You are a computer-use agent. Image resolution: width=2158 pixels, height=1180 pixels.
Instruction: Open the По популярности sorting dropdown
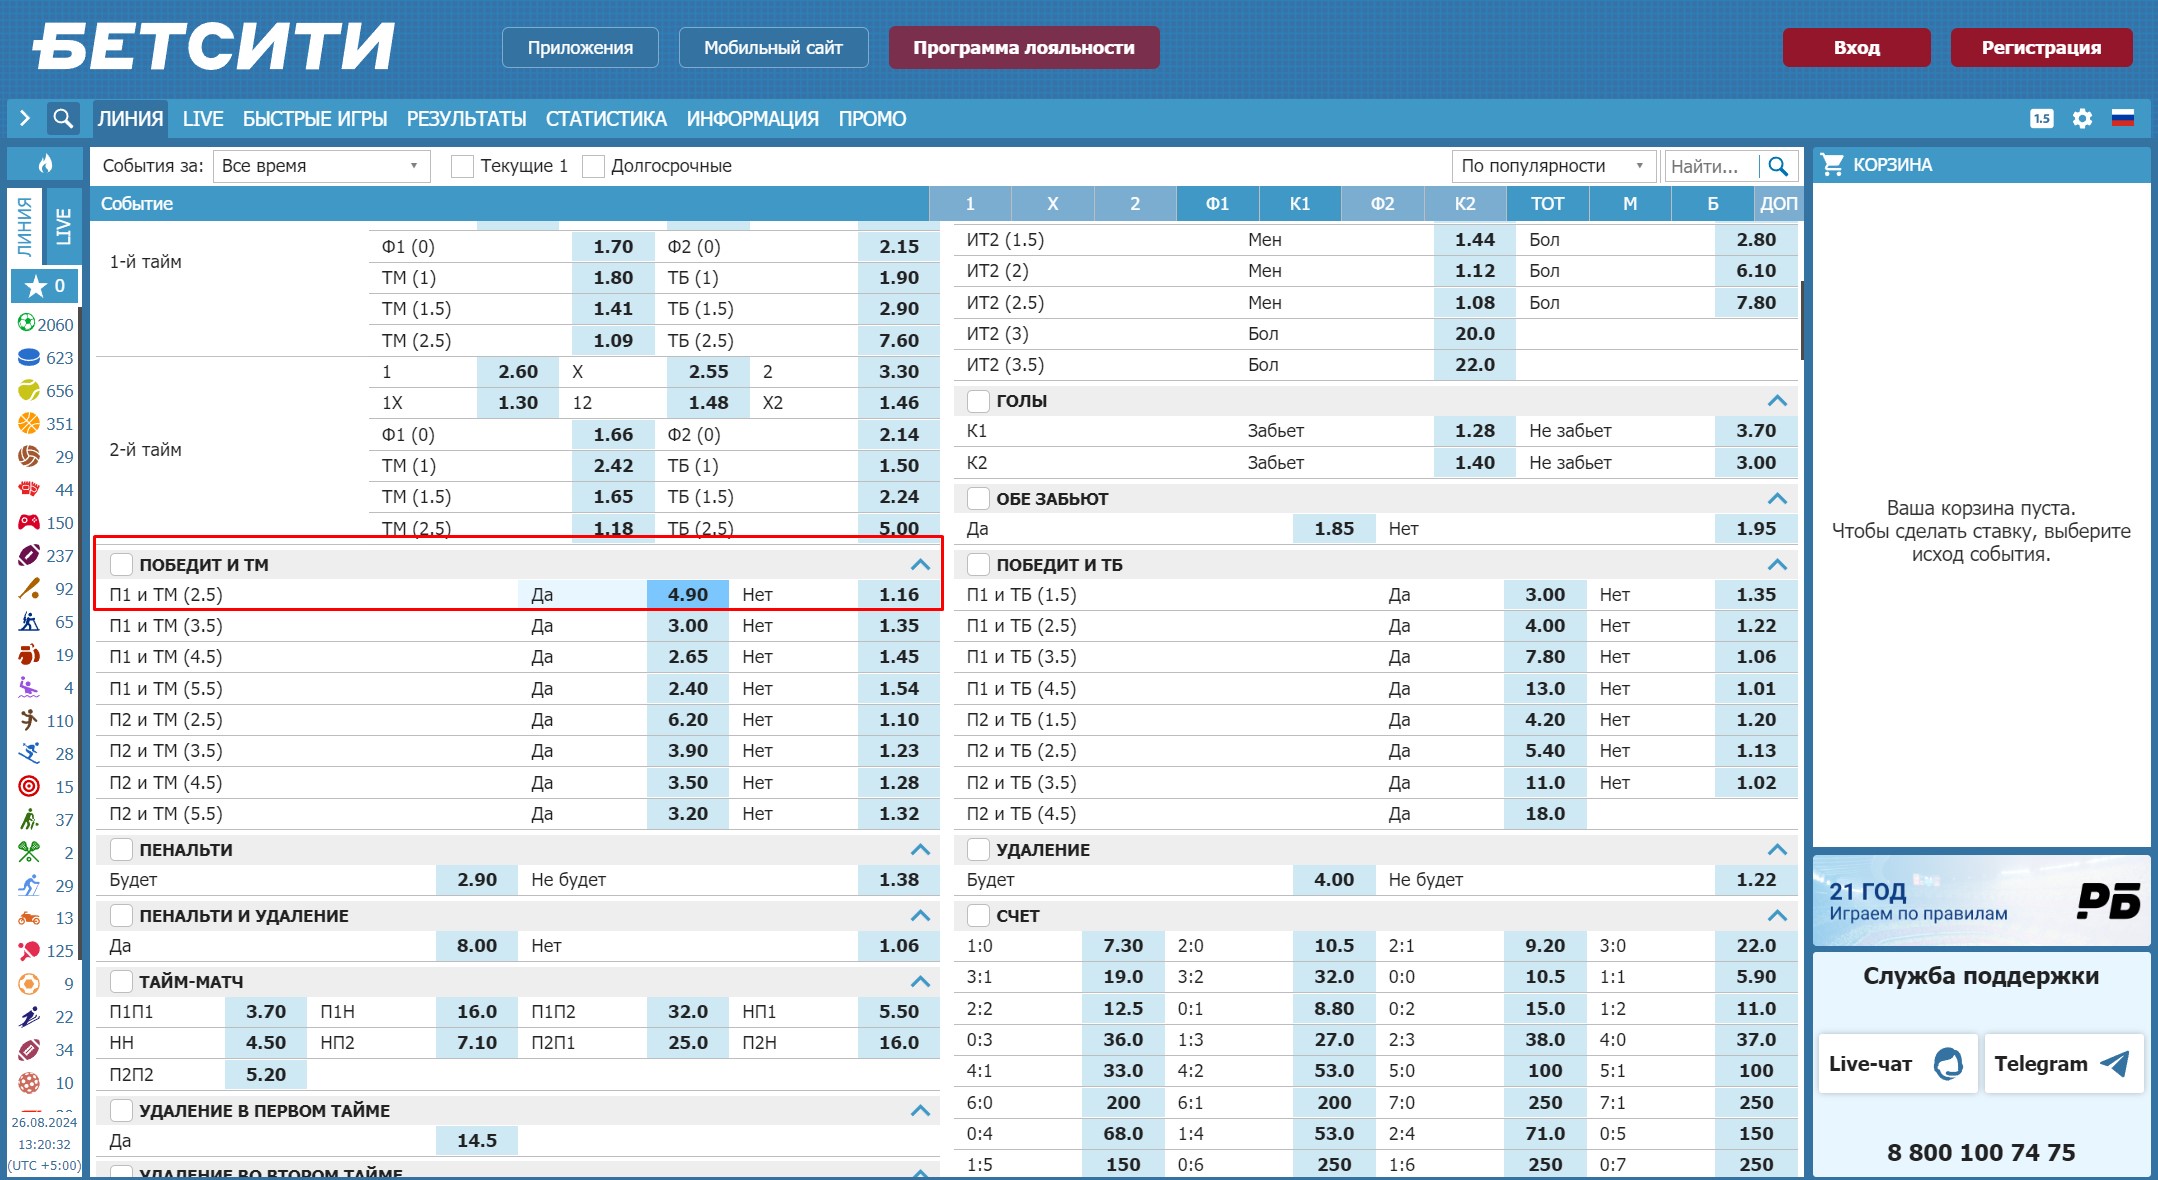point(1552,166)
